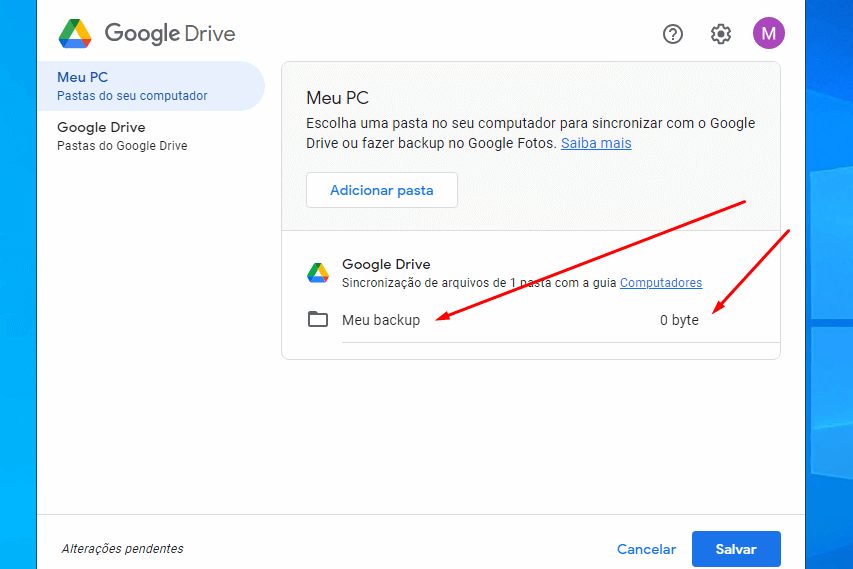Click the Adicionar pasta button
The image size is (853, 569).
coord(381,190)
